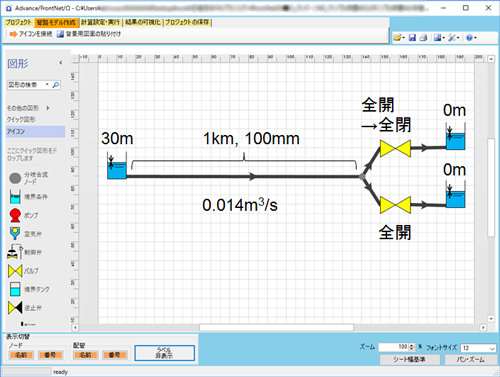Click the printer icon

tap(423, 38)
